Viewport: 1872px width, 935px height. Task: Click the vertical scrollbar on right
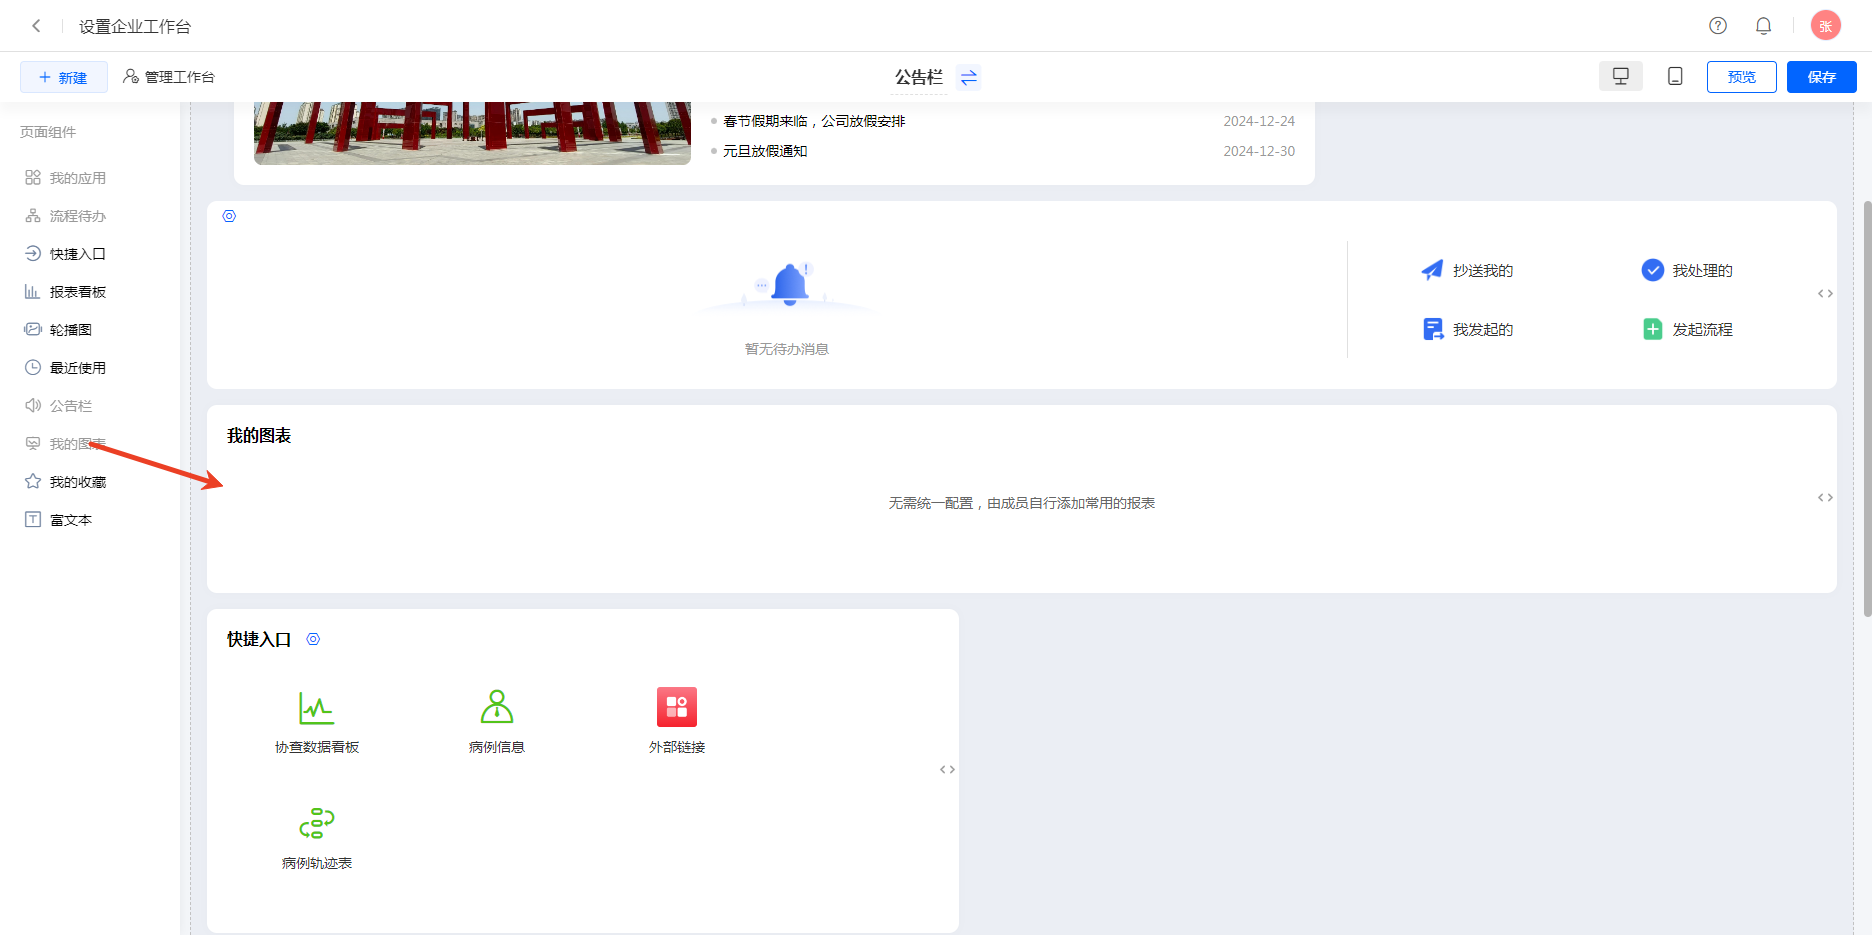[1866, 400]
